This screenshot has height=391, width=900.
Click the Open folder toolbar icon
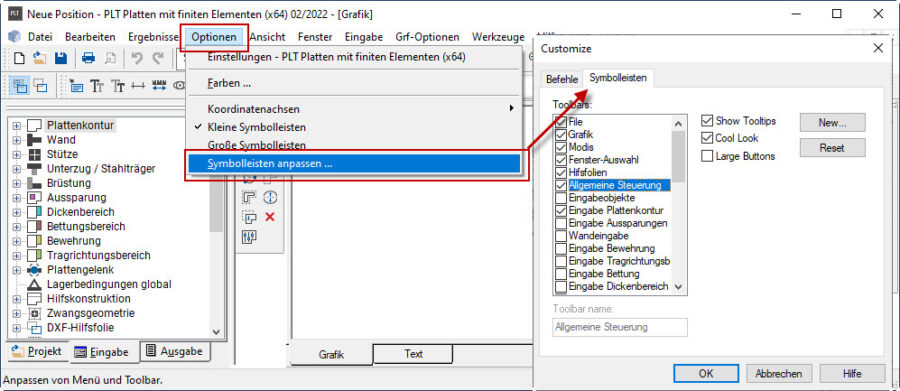pyautogui.click(x=39, y=58)
